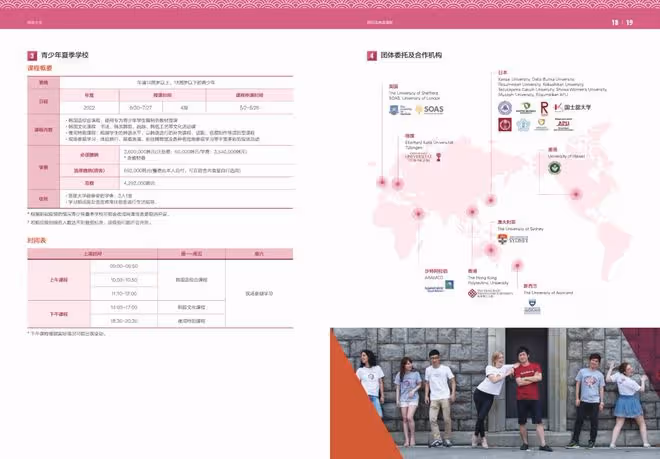Screen dimensions: 660x459
Task: Click the text SOAS, University of London
Action: (414, 98)
